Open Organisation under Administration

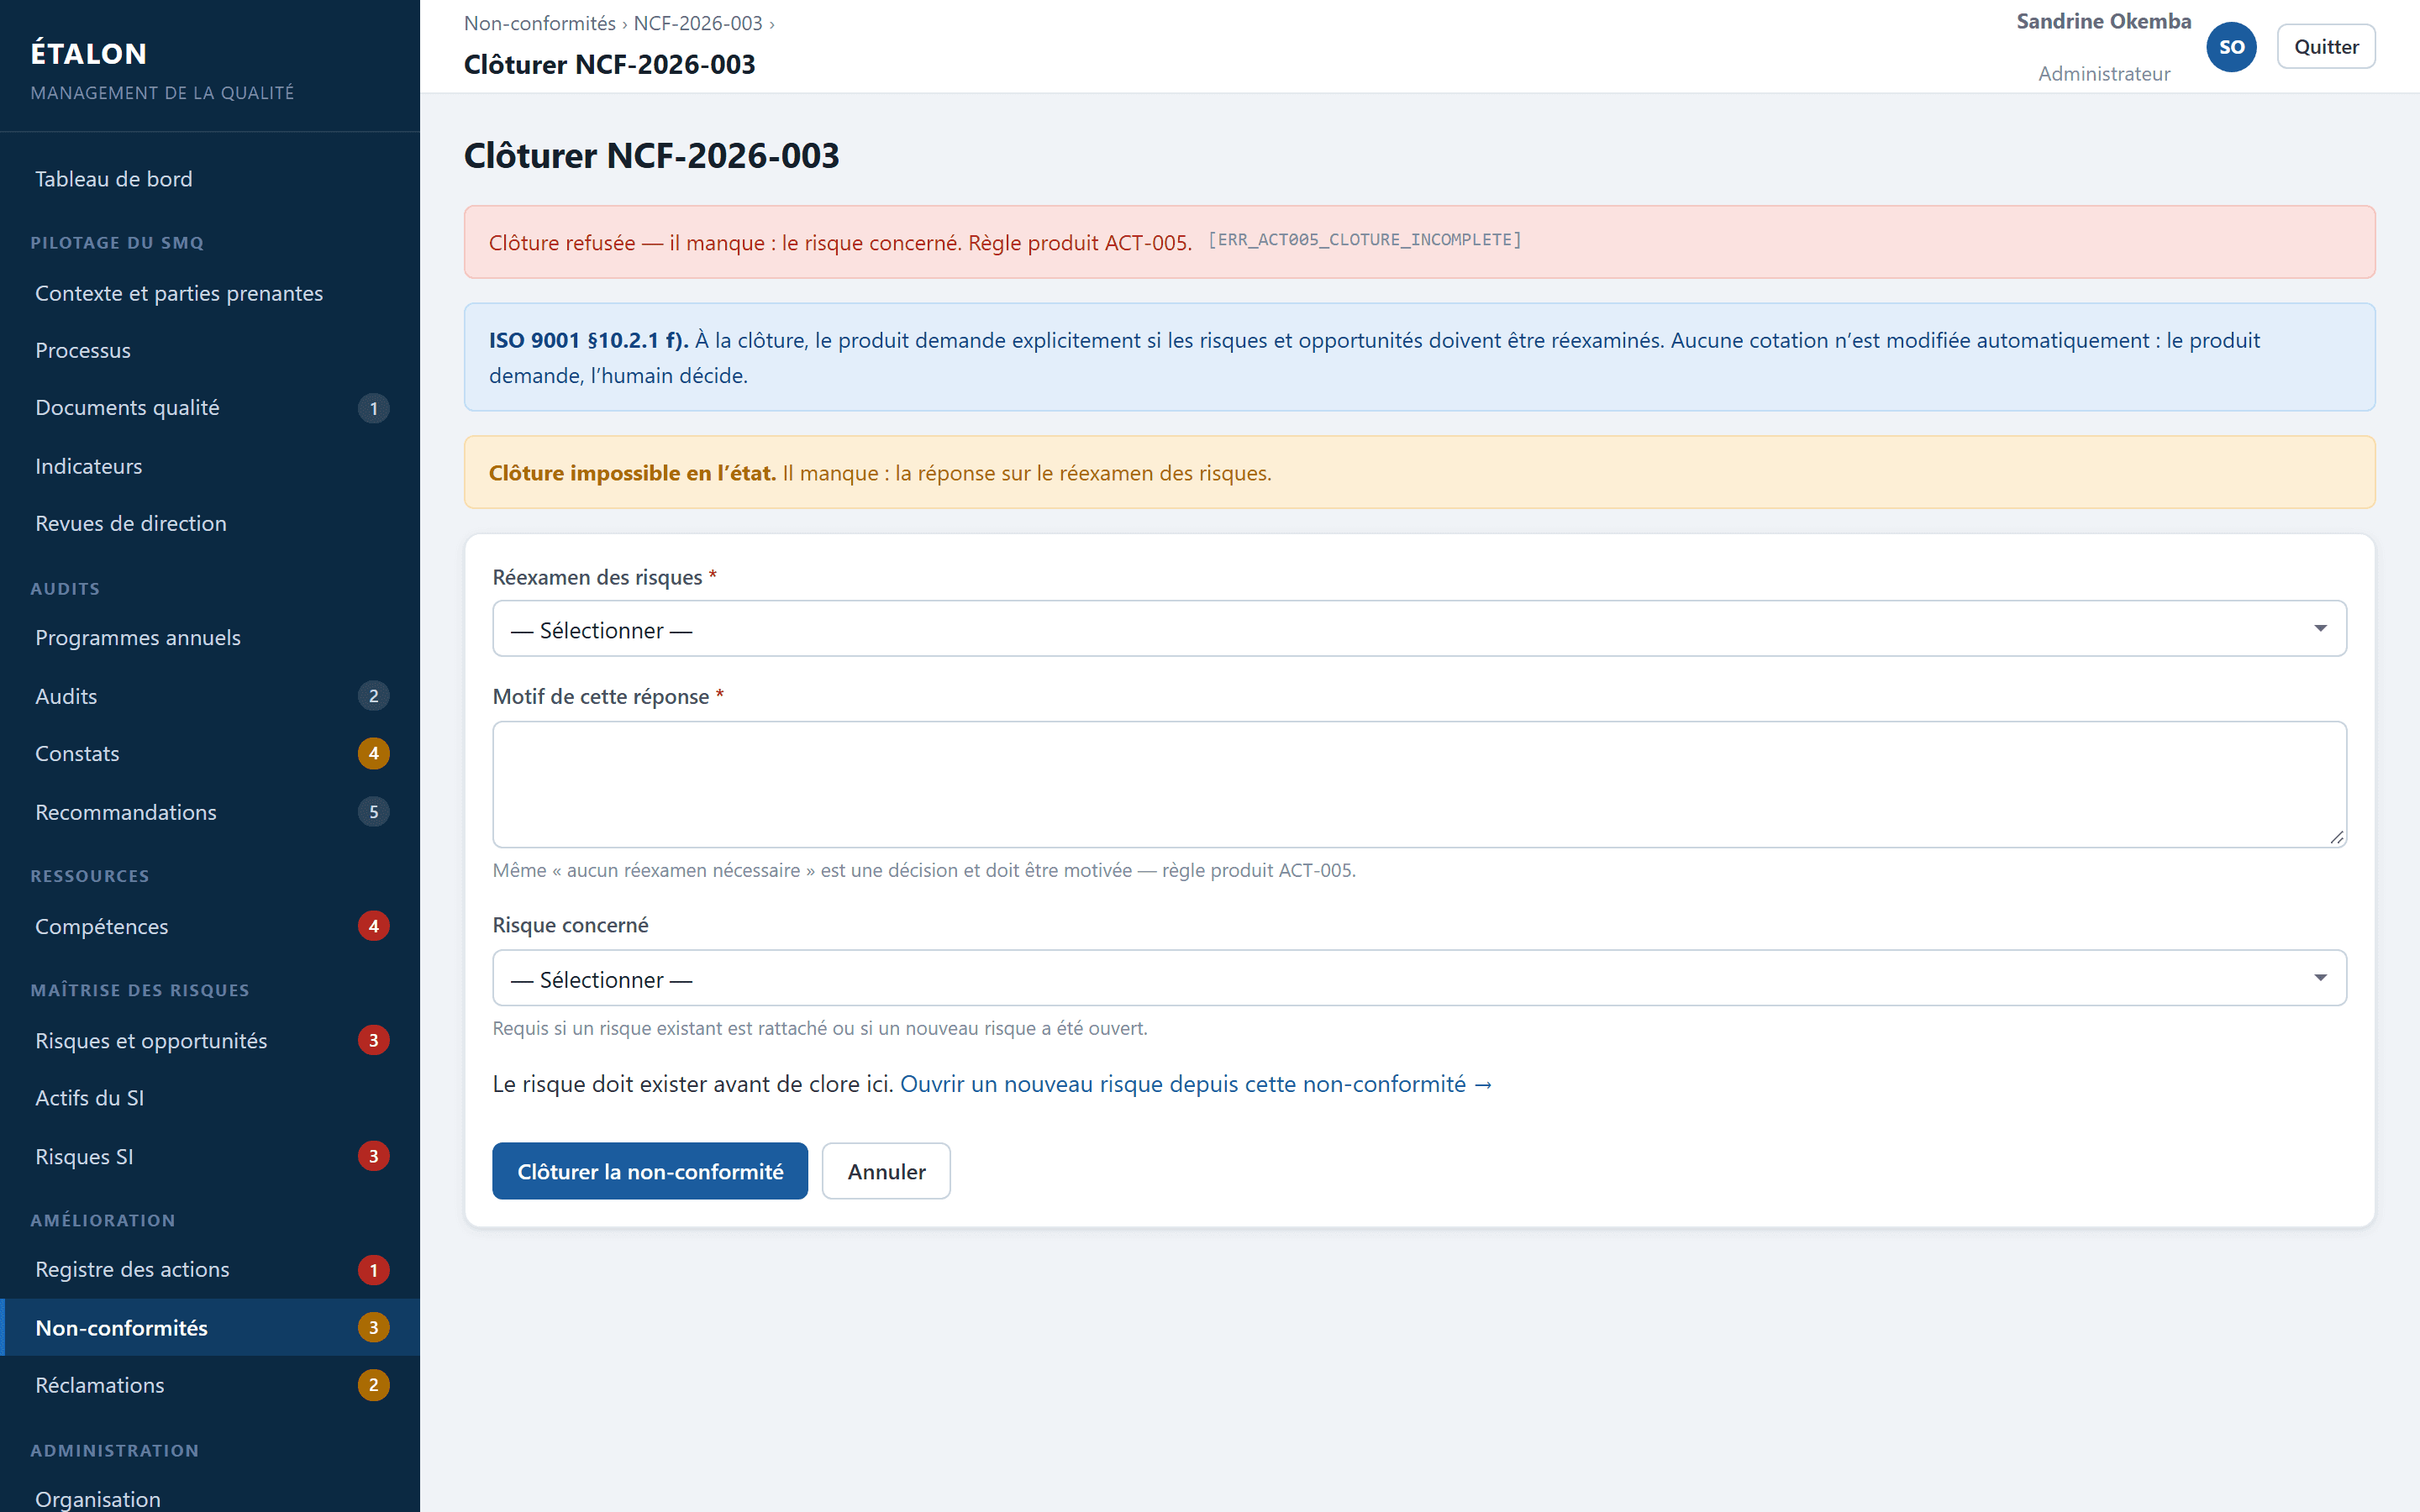[210, 1499]
